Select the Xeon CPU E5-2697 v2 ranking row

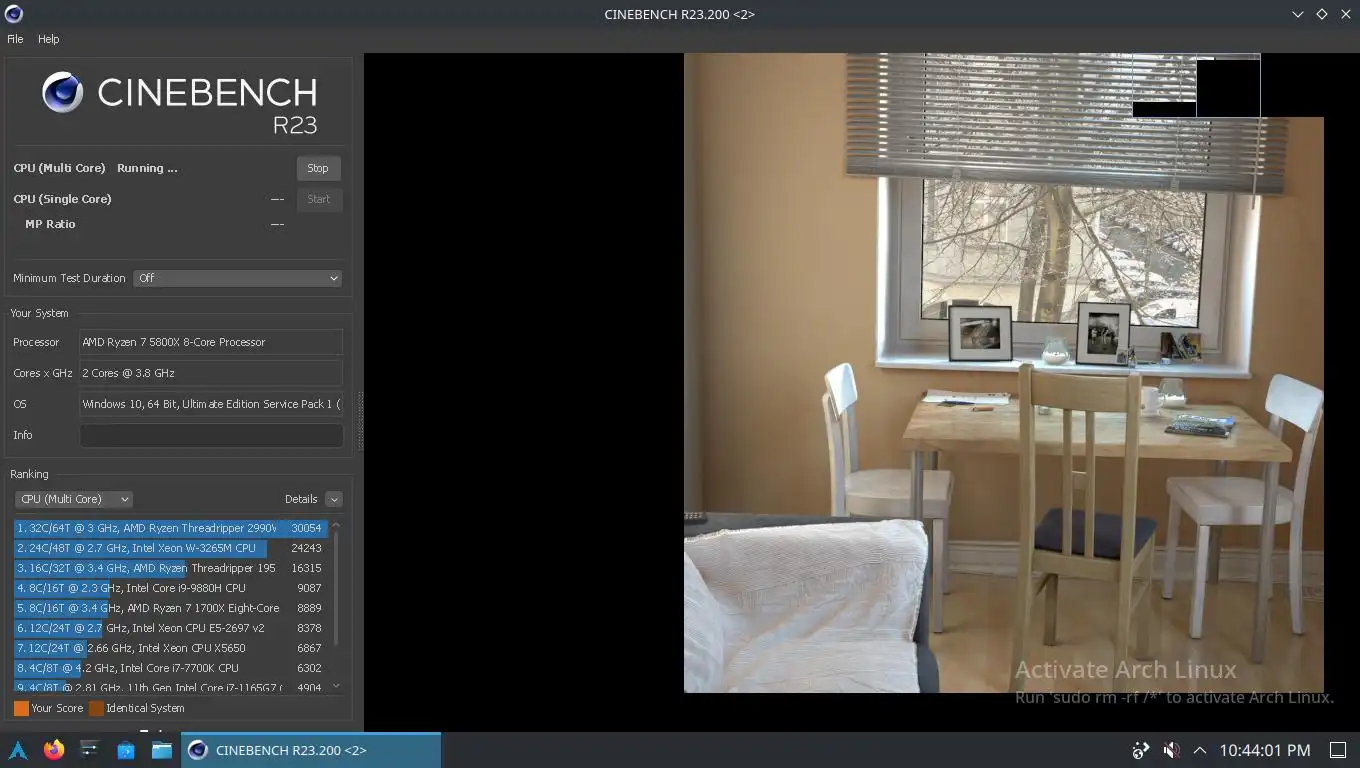coord(170,628)
